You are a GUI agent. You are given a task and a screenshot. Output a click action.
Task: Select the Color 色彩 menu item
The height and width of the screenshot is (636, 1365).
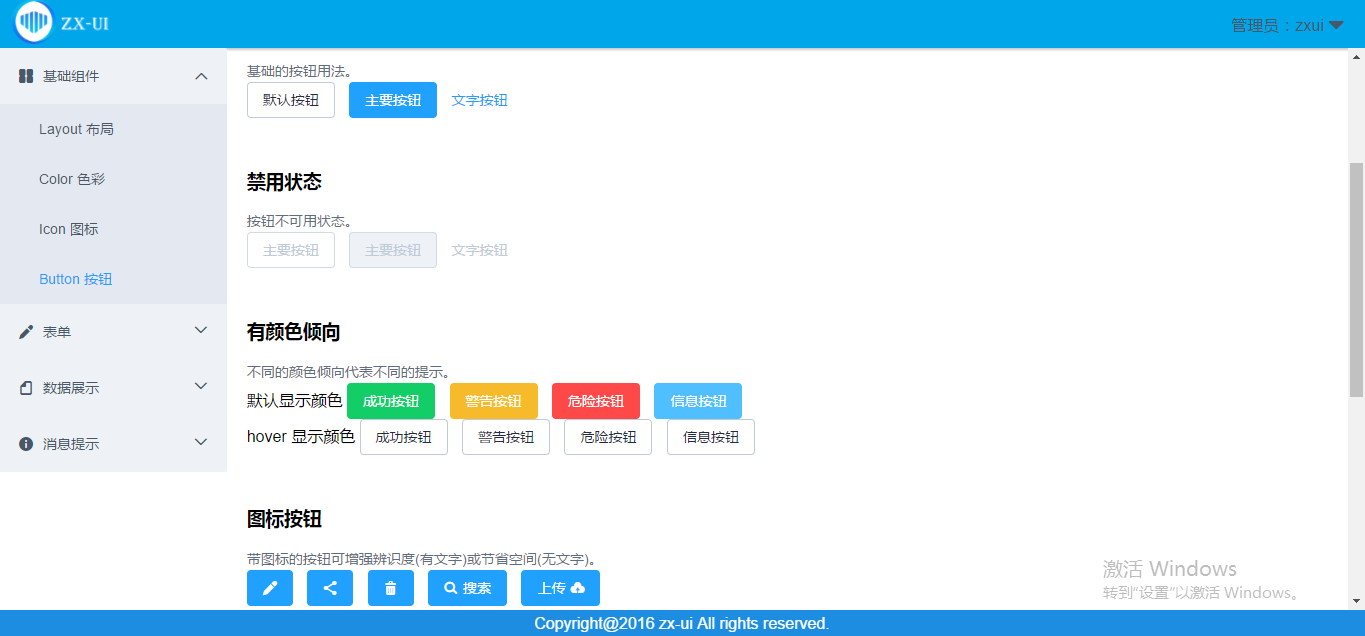click(x=72, y=179)
